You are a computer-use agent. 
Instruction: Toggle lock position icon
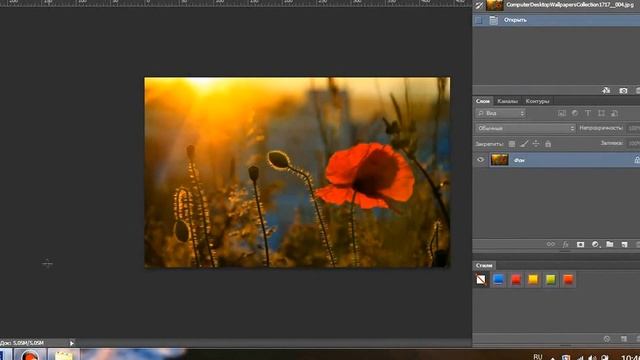pyautogui.click(x=536, y=144)
